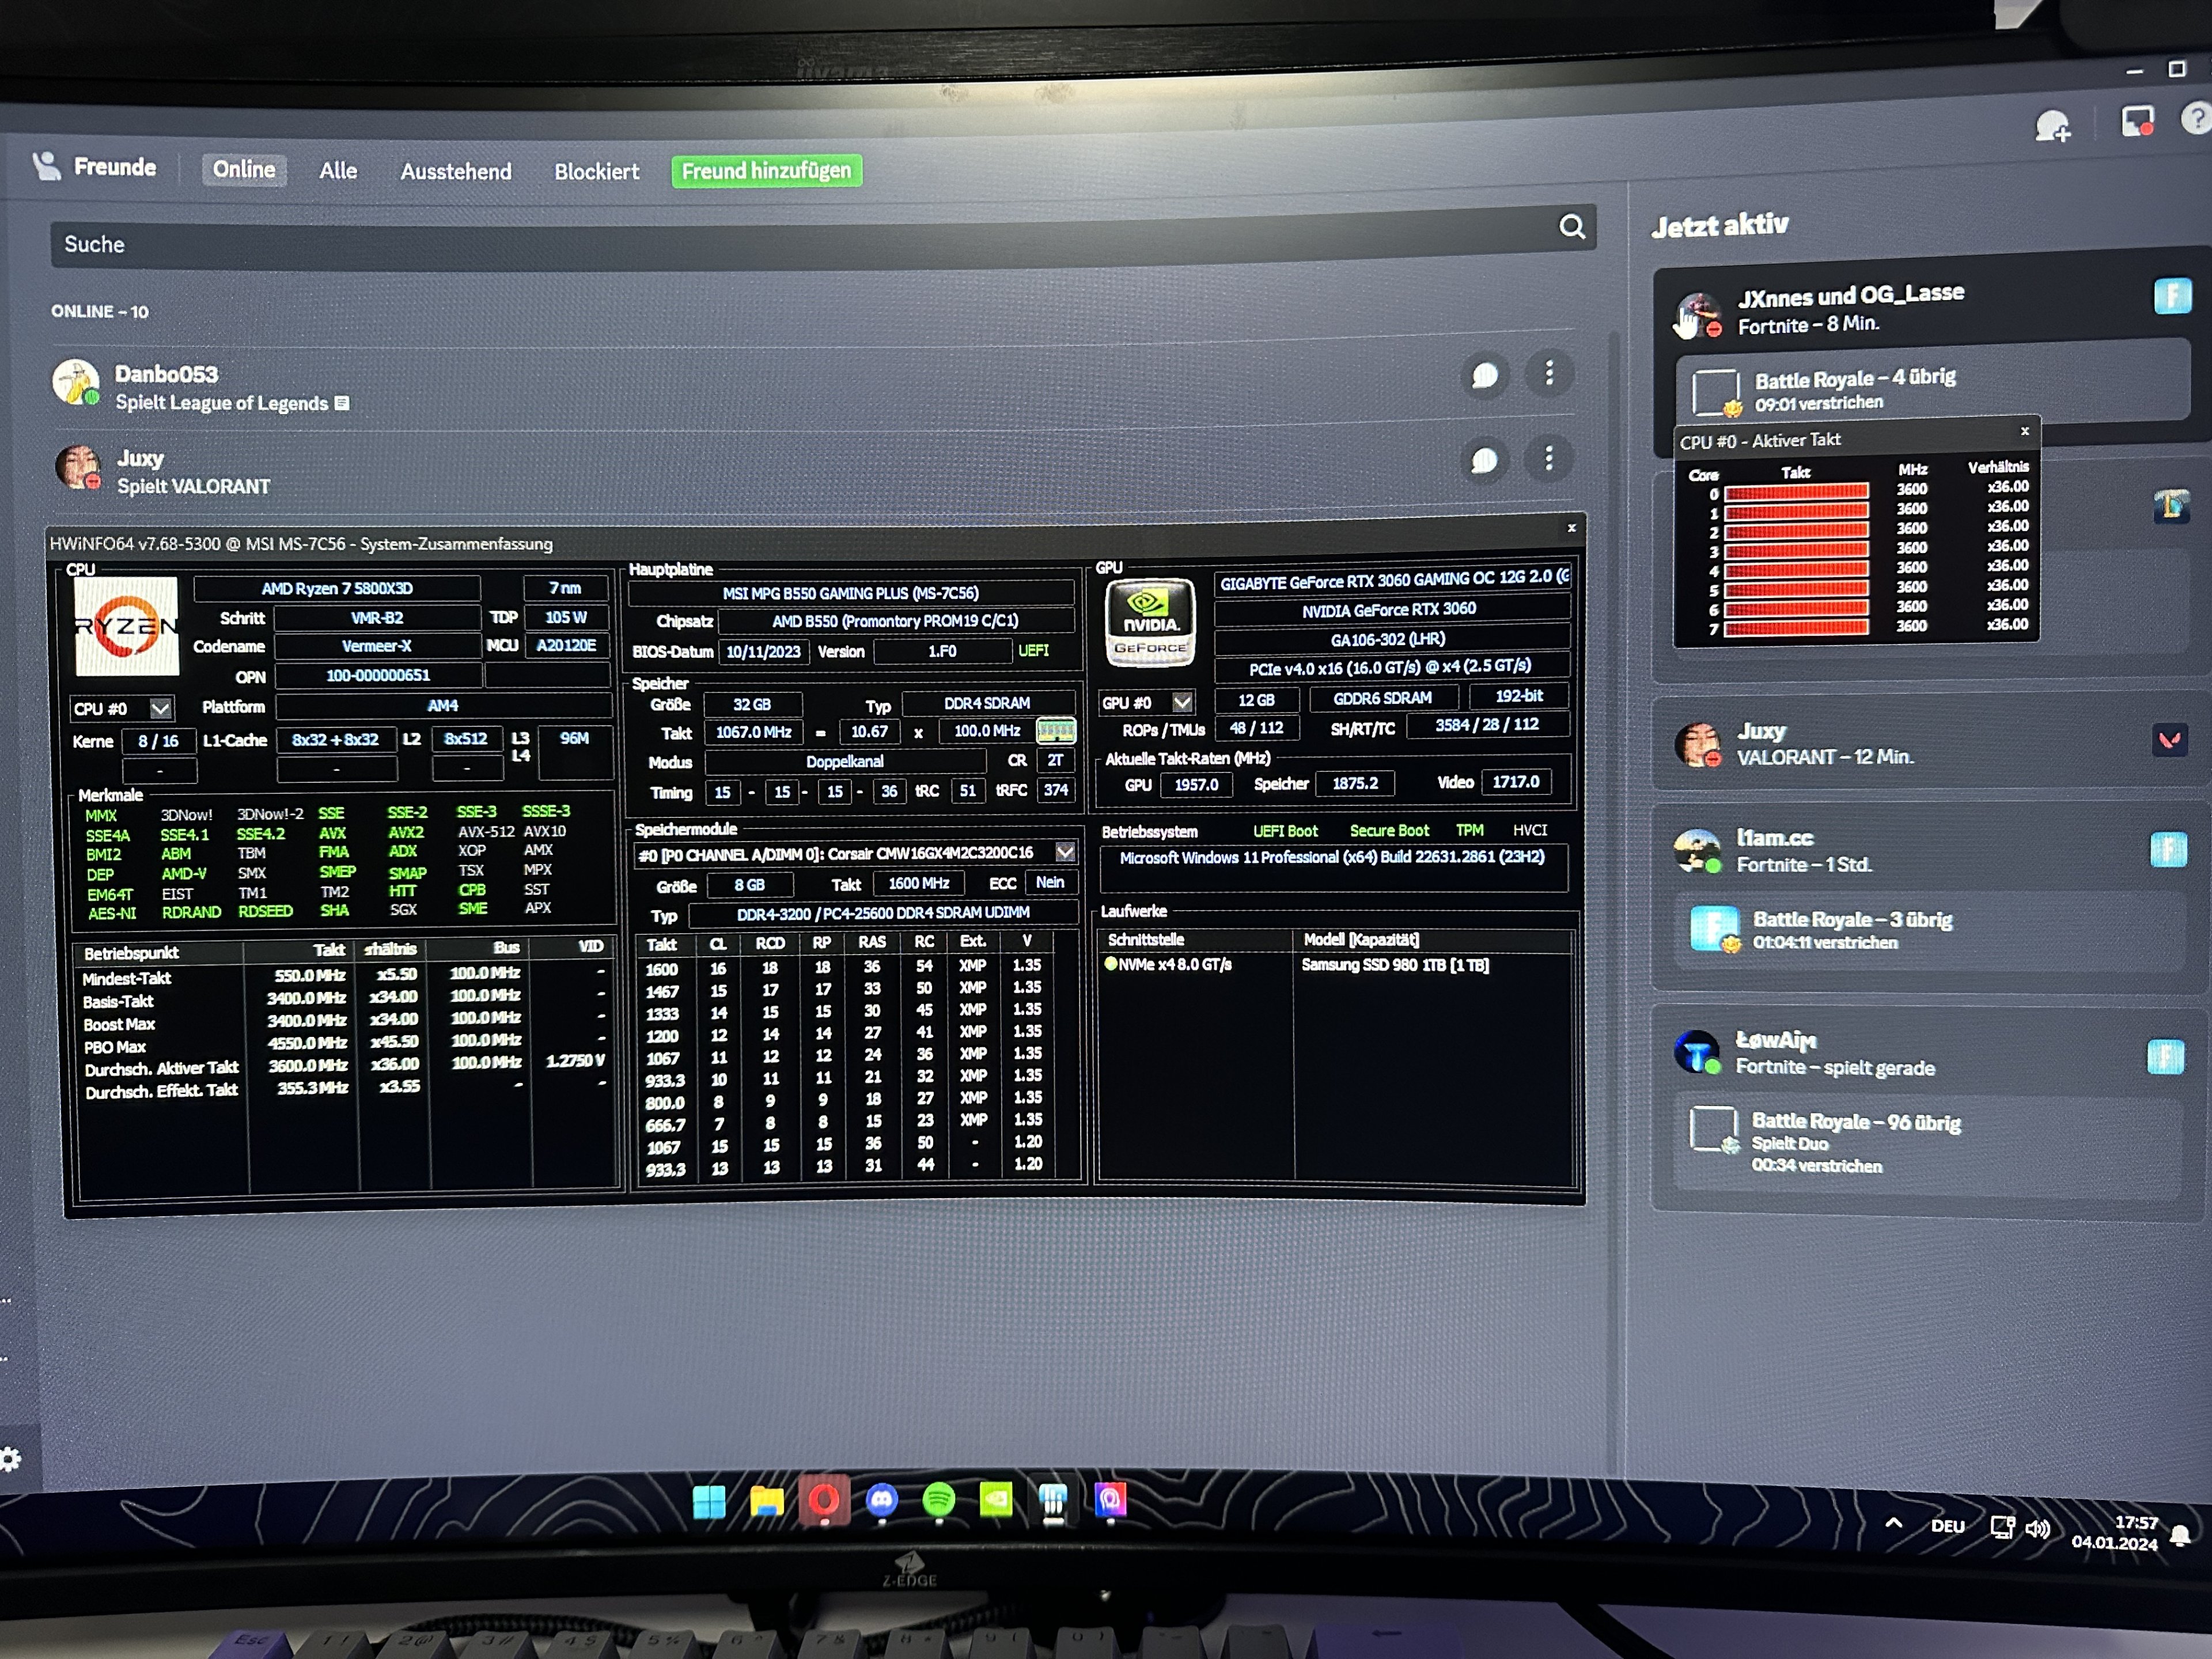Open the CPU #0 selector dropdown in HWiNFO
The height and width of the screenshot is (1659, 2212).
[160, 708]
